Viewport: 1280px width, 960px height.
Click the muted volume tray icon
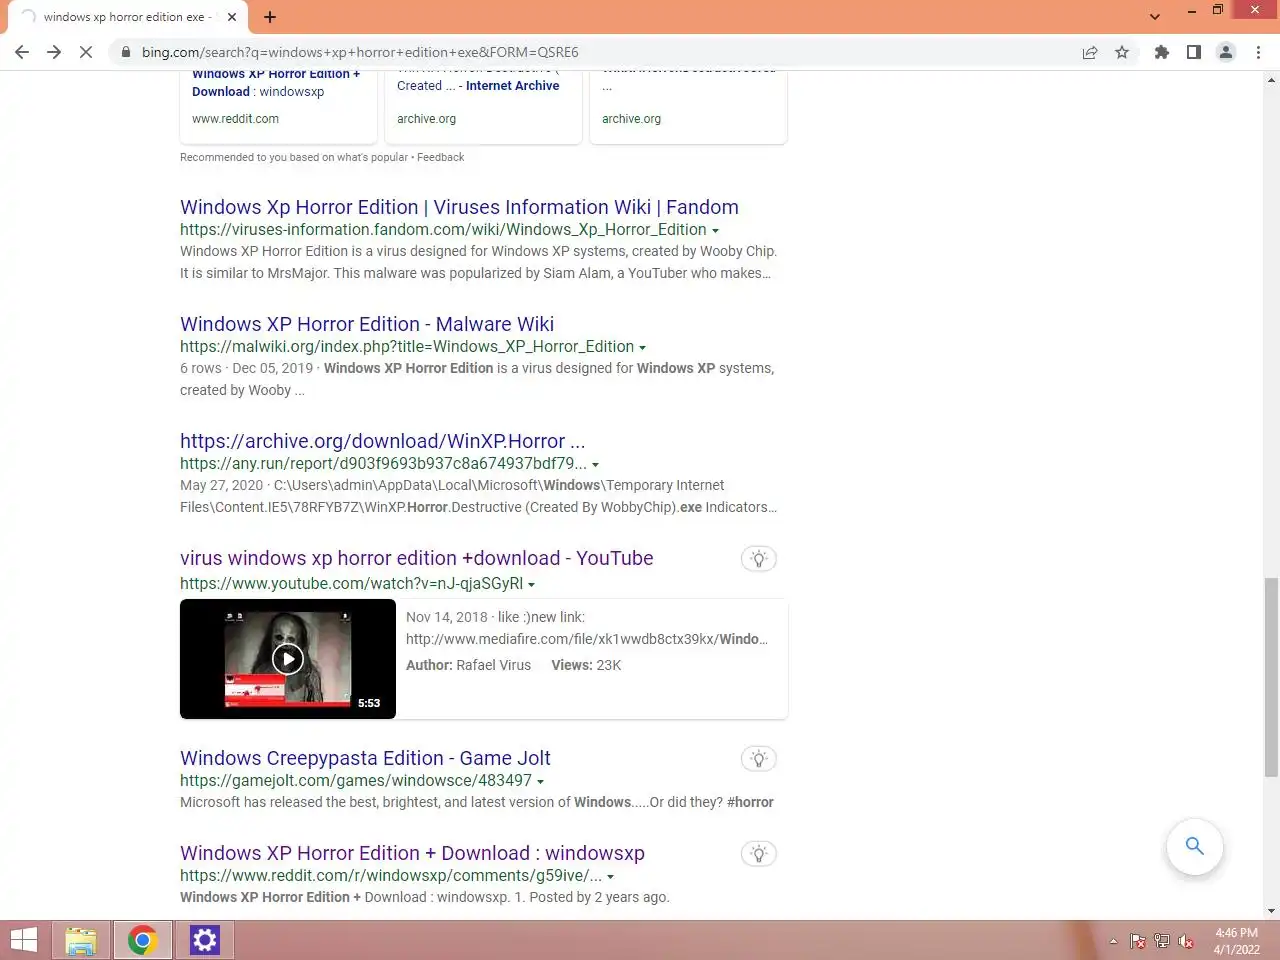click(1186, 941)
